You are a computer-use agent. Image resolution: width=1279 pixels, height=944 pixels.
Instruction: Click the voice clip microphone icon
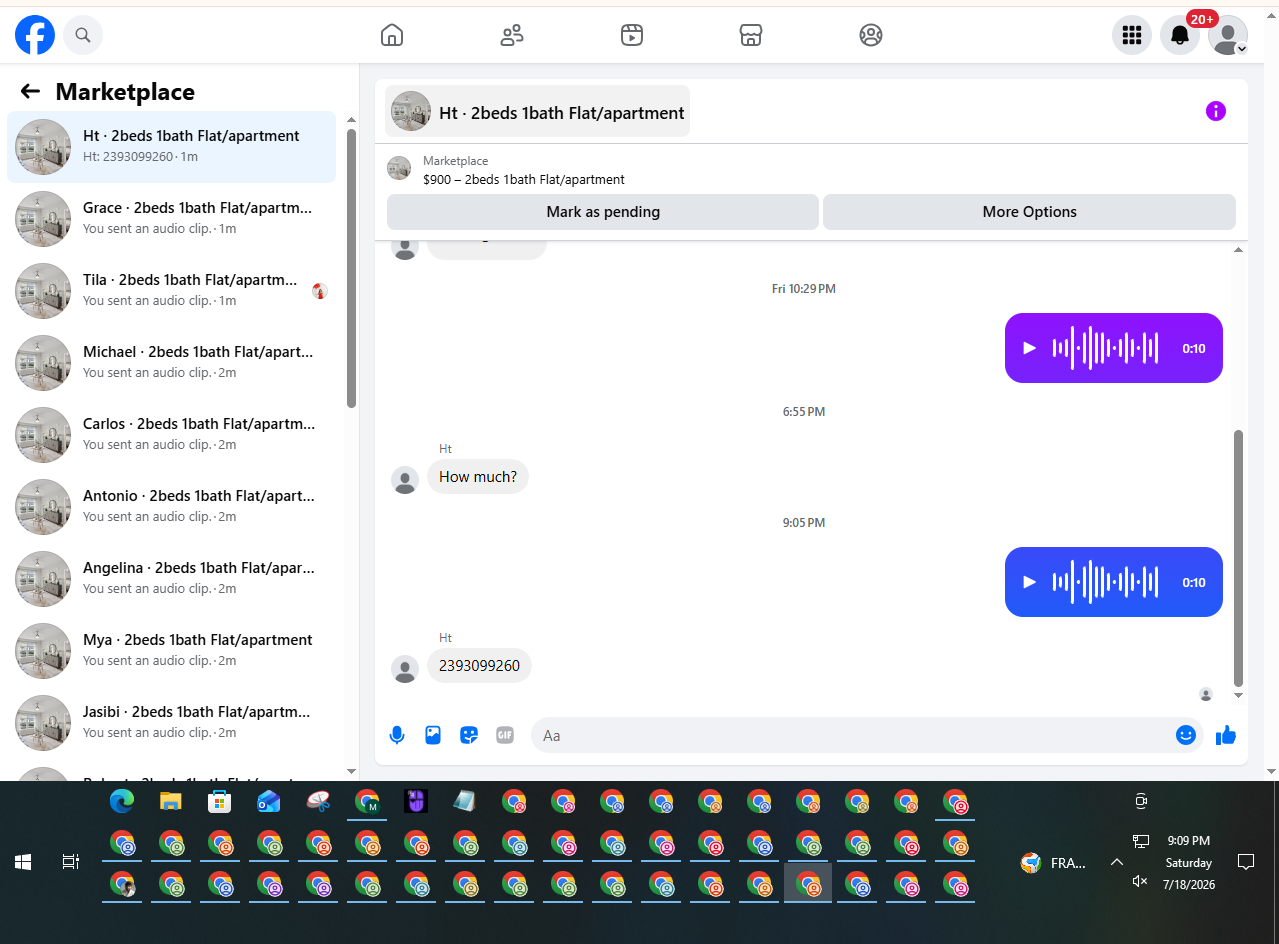pyautogui.click(x=397, y=735)
